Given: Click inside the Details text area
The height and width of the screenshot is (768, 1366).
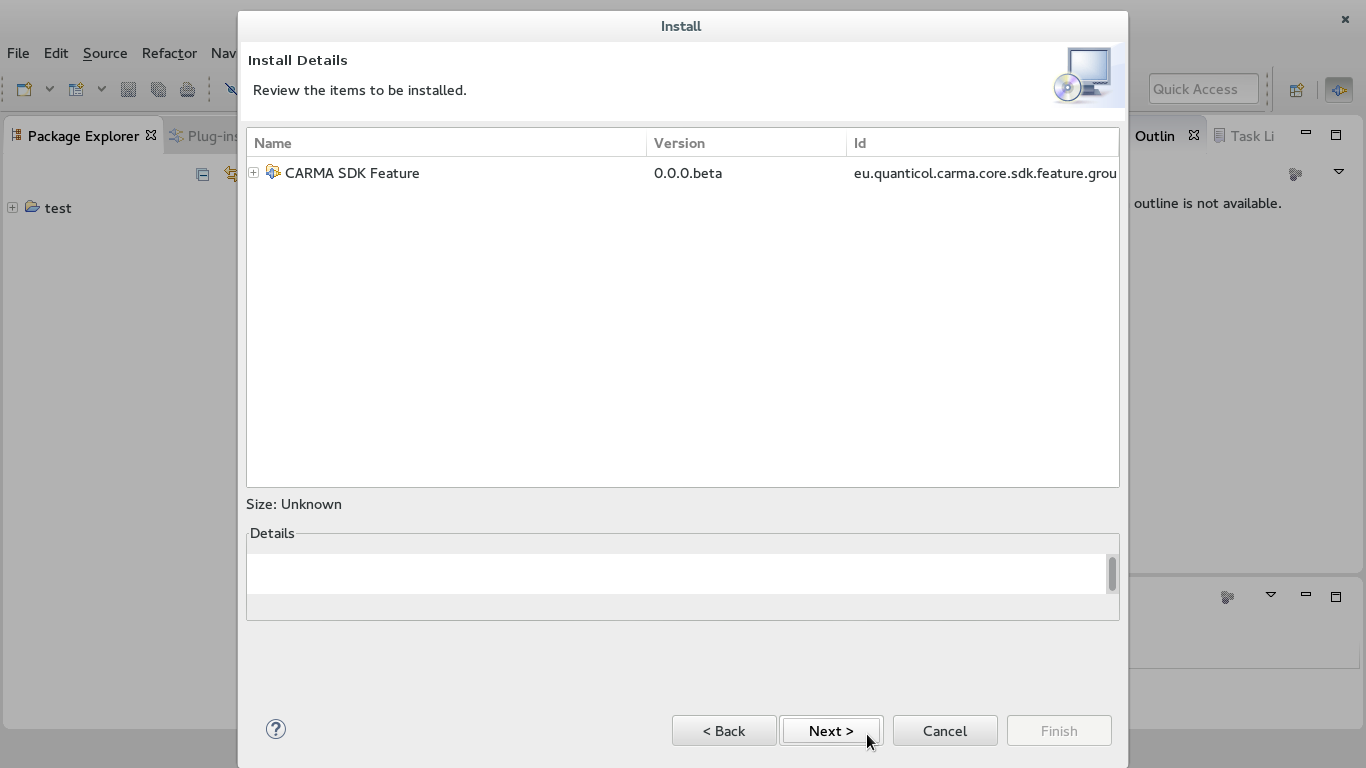Looking at the screenshot, I should click(676, 574).
